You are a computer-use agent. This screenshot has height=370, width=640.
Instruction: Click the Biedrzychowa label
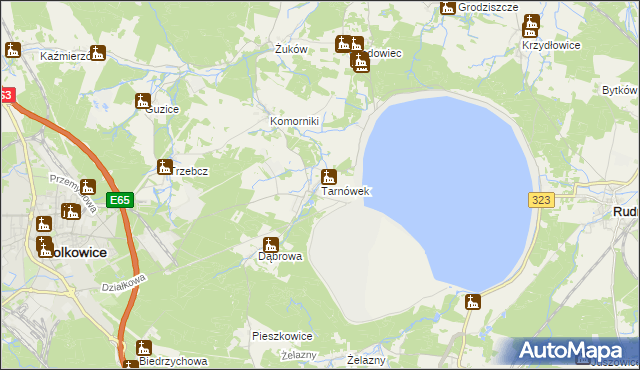pos(173,361)
